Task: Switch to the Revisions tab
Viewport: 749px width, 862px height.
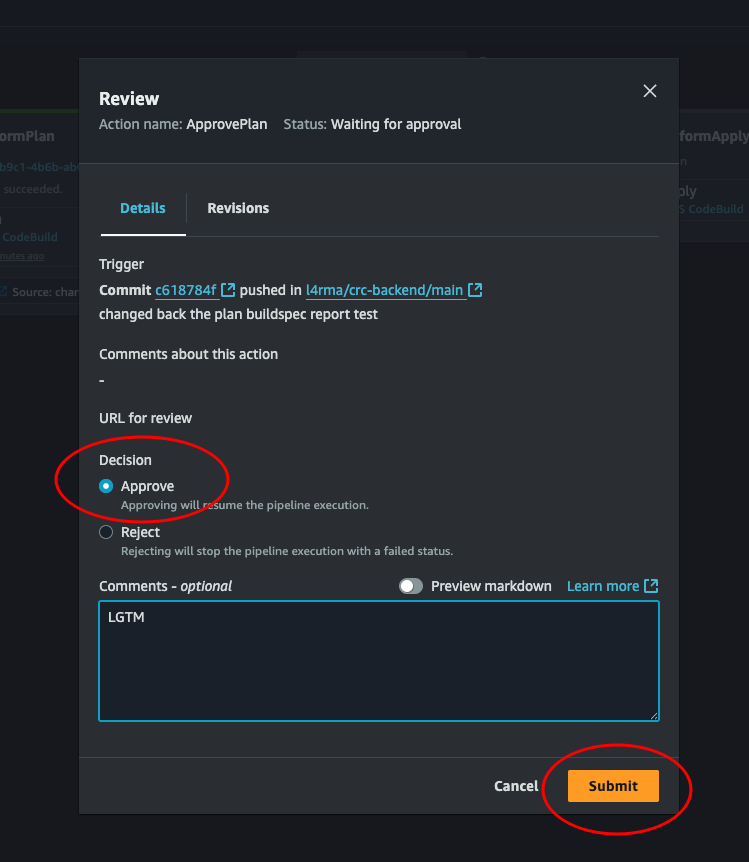Action: point(238,208)
